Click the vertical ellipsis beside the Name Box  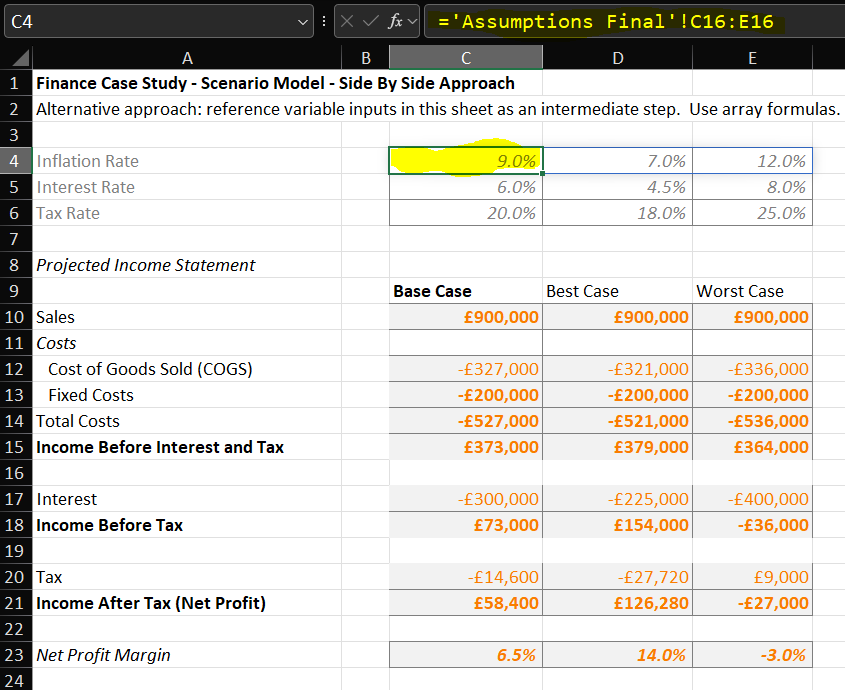pyautogui.click(x=323, y=21)
